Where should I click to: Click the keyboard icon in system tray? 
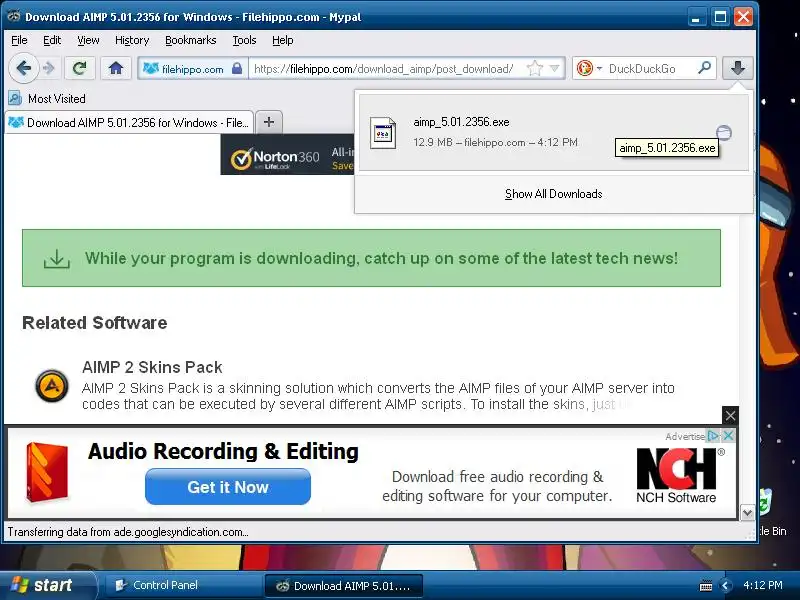(x=706, y=586)
